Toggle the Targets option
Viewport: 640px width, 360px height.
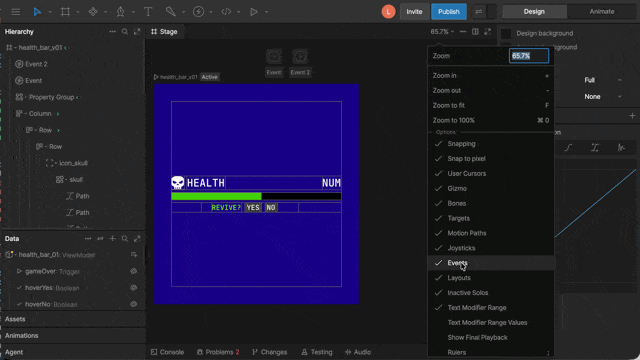click(491, 218)
